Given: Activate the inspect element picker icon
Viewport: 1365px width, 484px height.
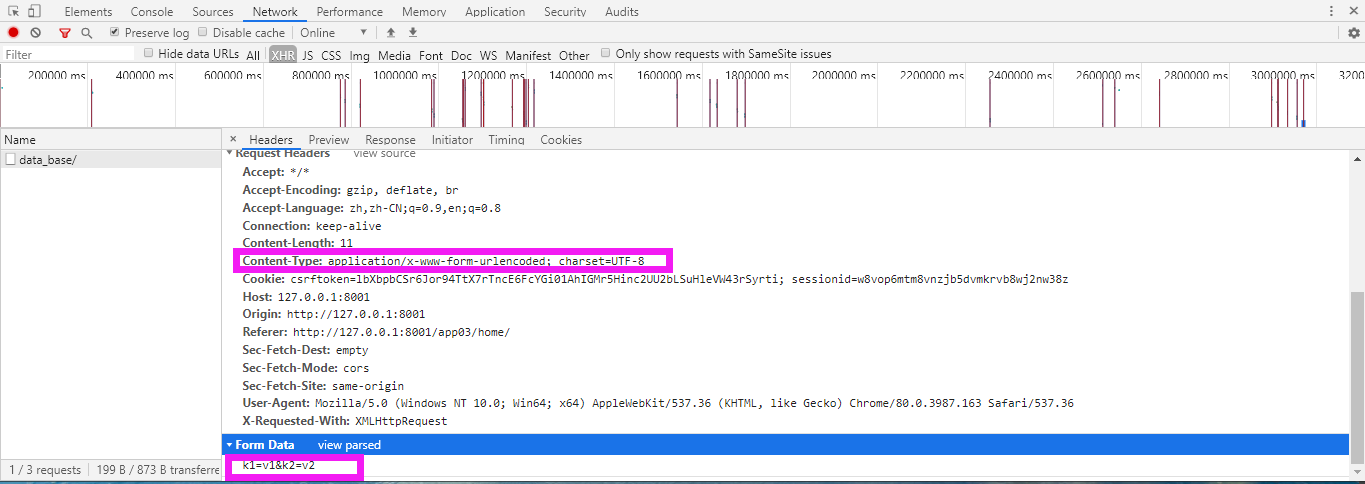Looking at the screenshot, I should [x=14, y=11].
